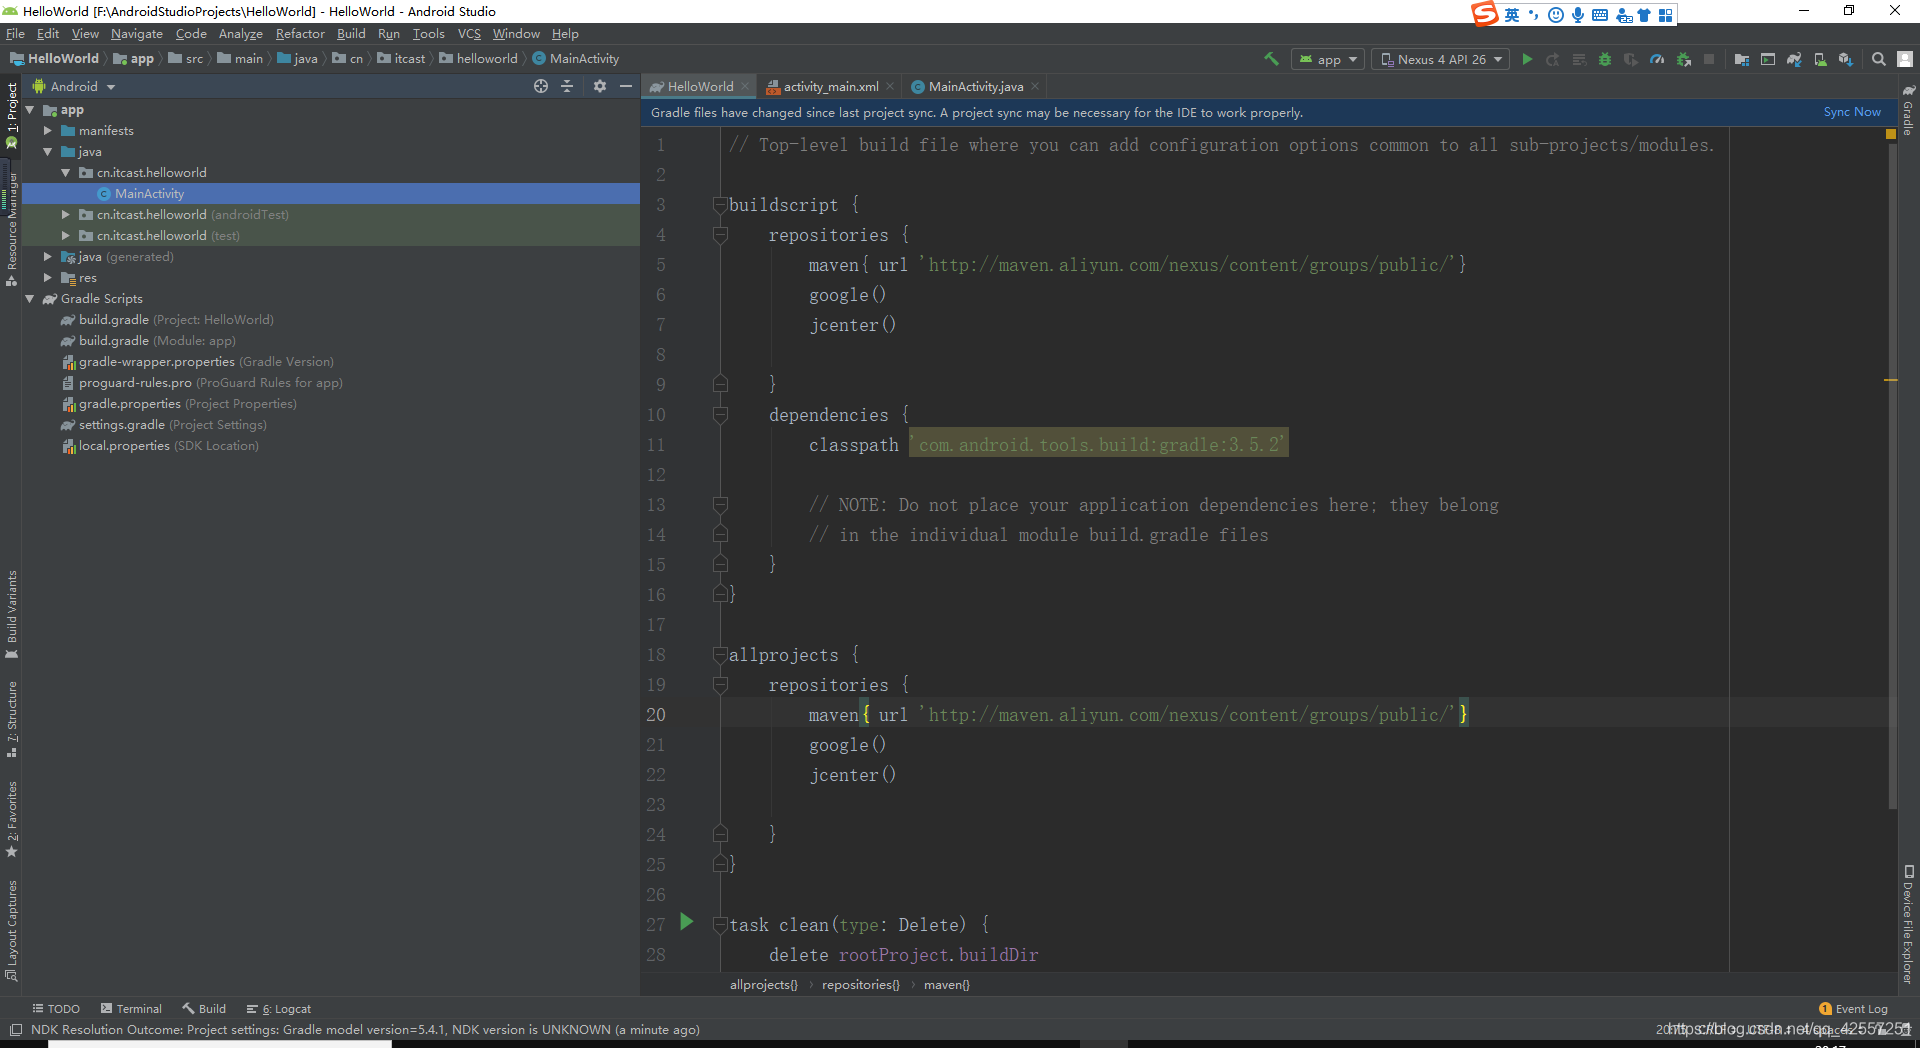Screen dimensions: 1920x1048
Task: Open the Nexus 4 API 26 device dropdown
Action: (x=1441, y=59)
